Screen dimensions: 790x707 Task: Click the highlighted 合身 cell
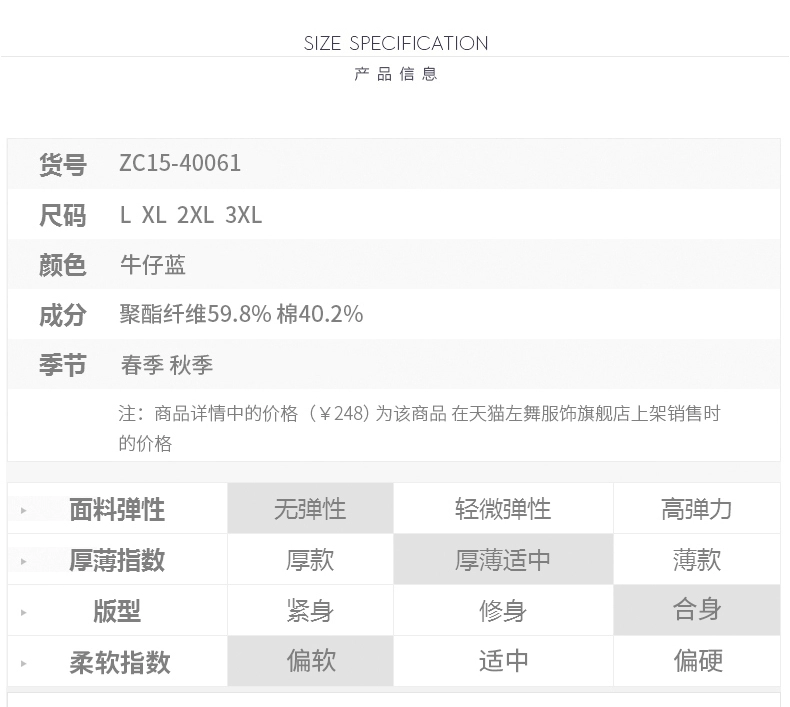(697, 610)
